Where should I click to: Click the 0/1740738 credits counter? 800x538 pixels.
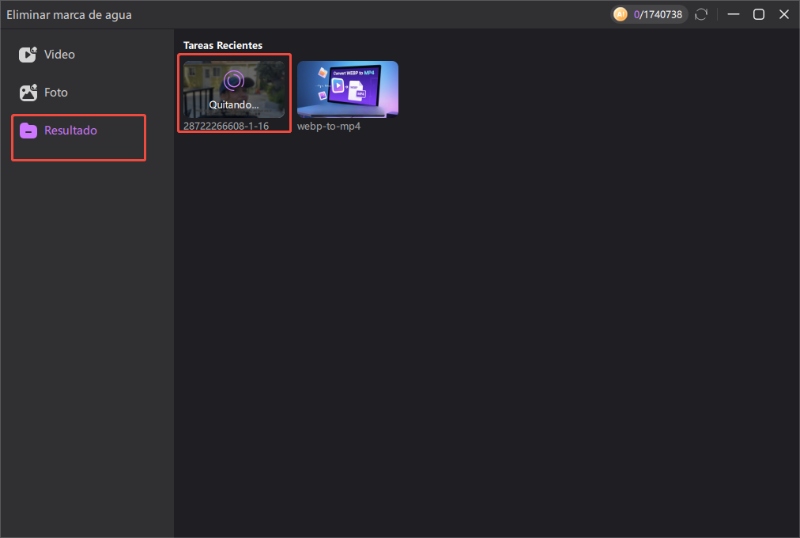pyautogui.click(x=659, y=15)
